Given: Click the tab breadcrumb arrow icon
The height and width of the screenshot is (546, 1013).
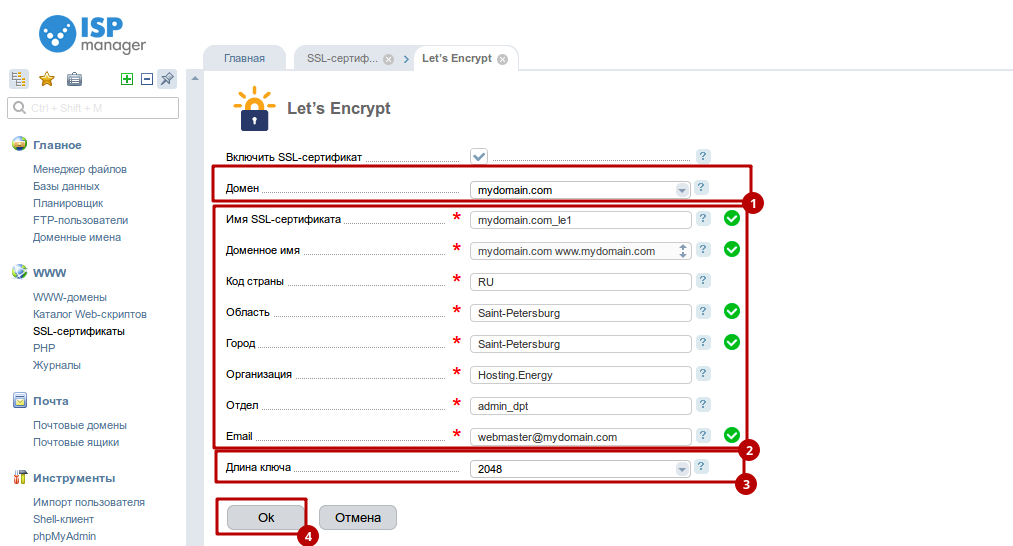Looking at the screenshot, I should (x=406, y=59).
